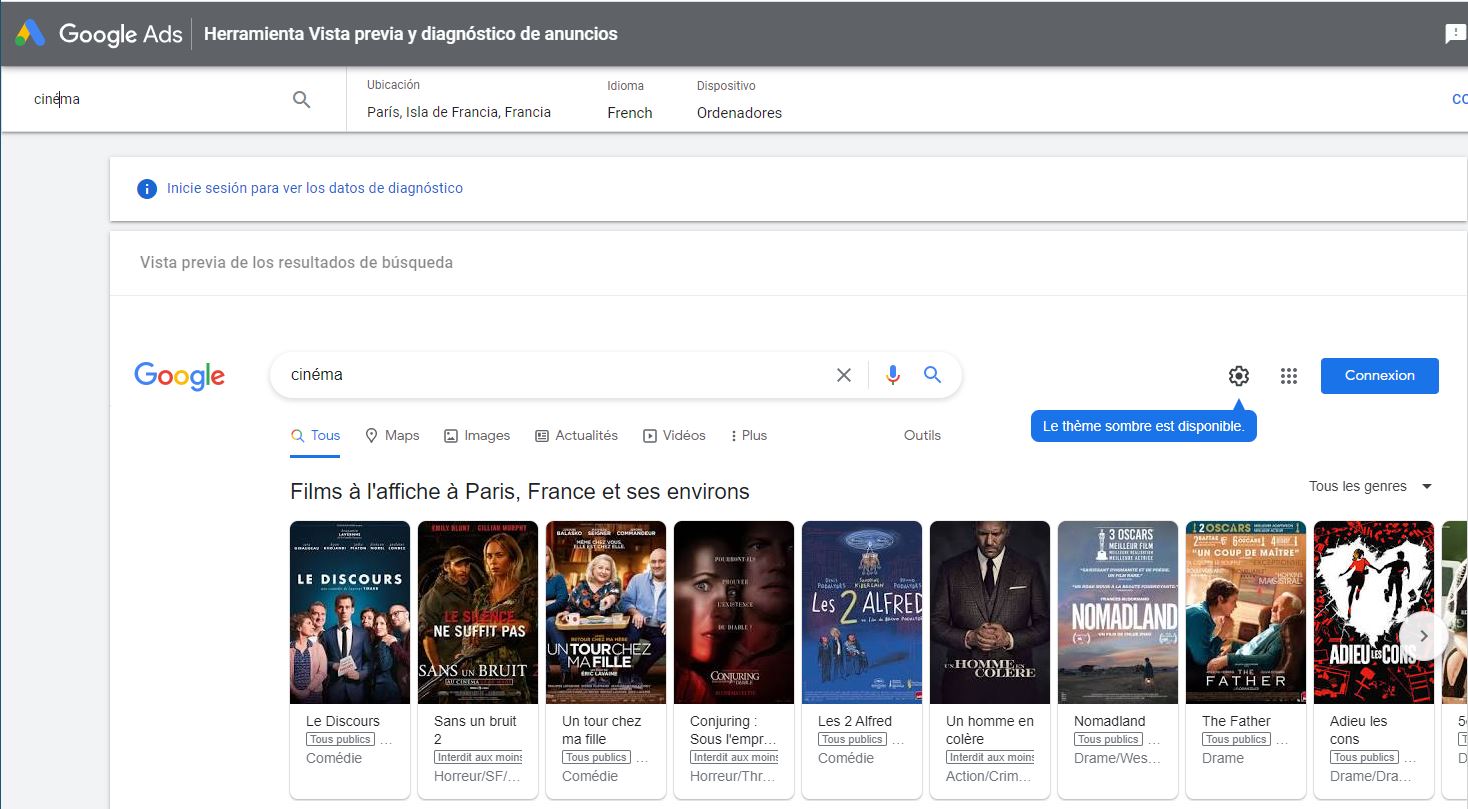
Task: Switch to the Images tab
Action: [477, 436]
